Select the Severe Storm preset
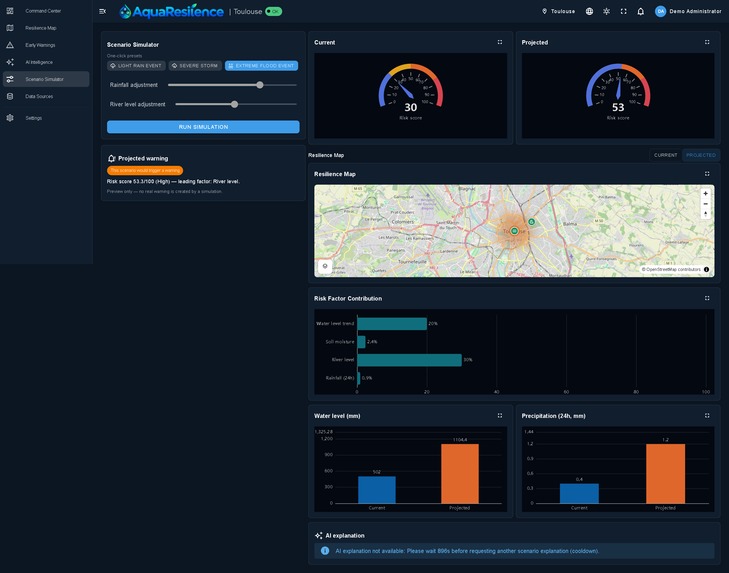 [x=195, y=66]
